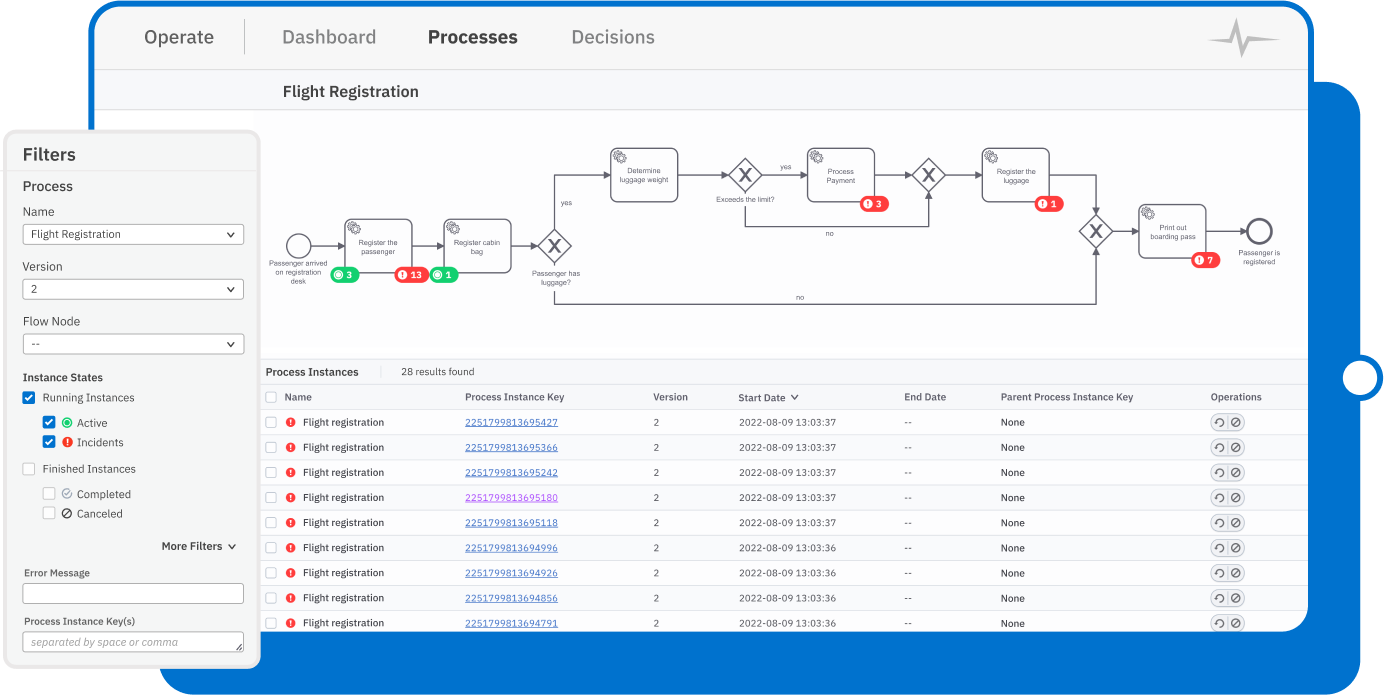This screenshot has width=1384, height=695.
Task: Click the green active badge showing 3
Action: click(345, 275)
